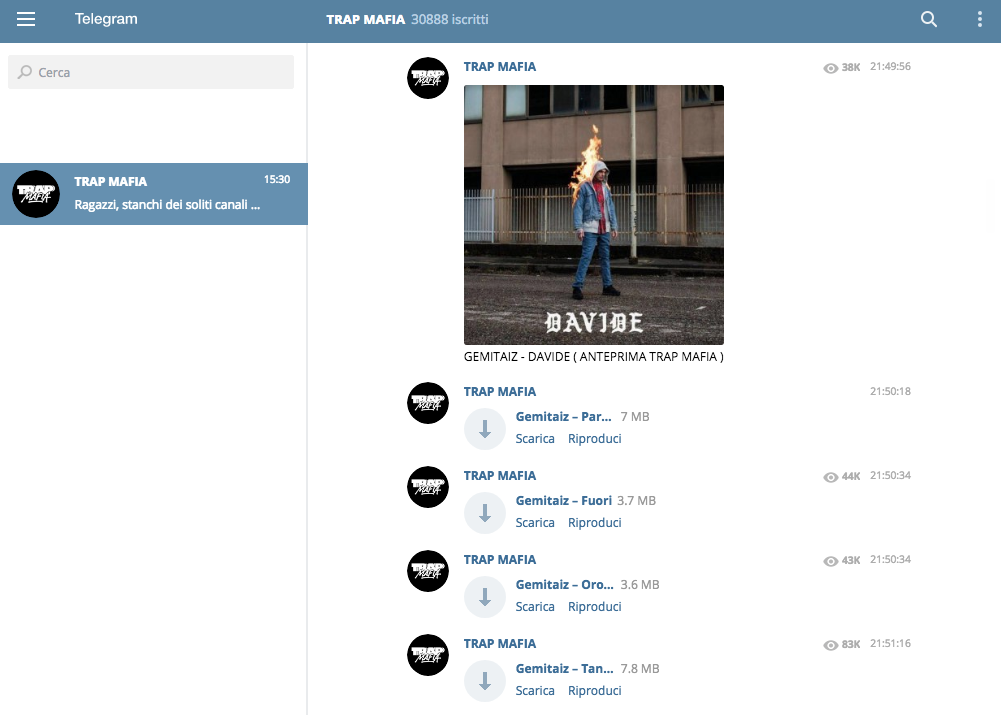Open the DAVIDE album cover image
Screen dimensions: 1001x715
click(594, 214)
